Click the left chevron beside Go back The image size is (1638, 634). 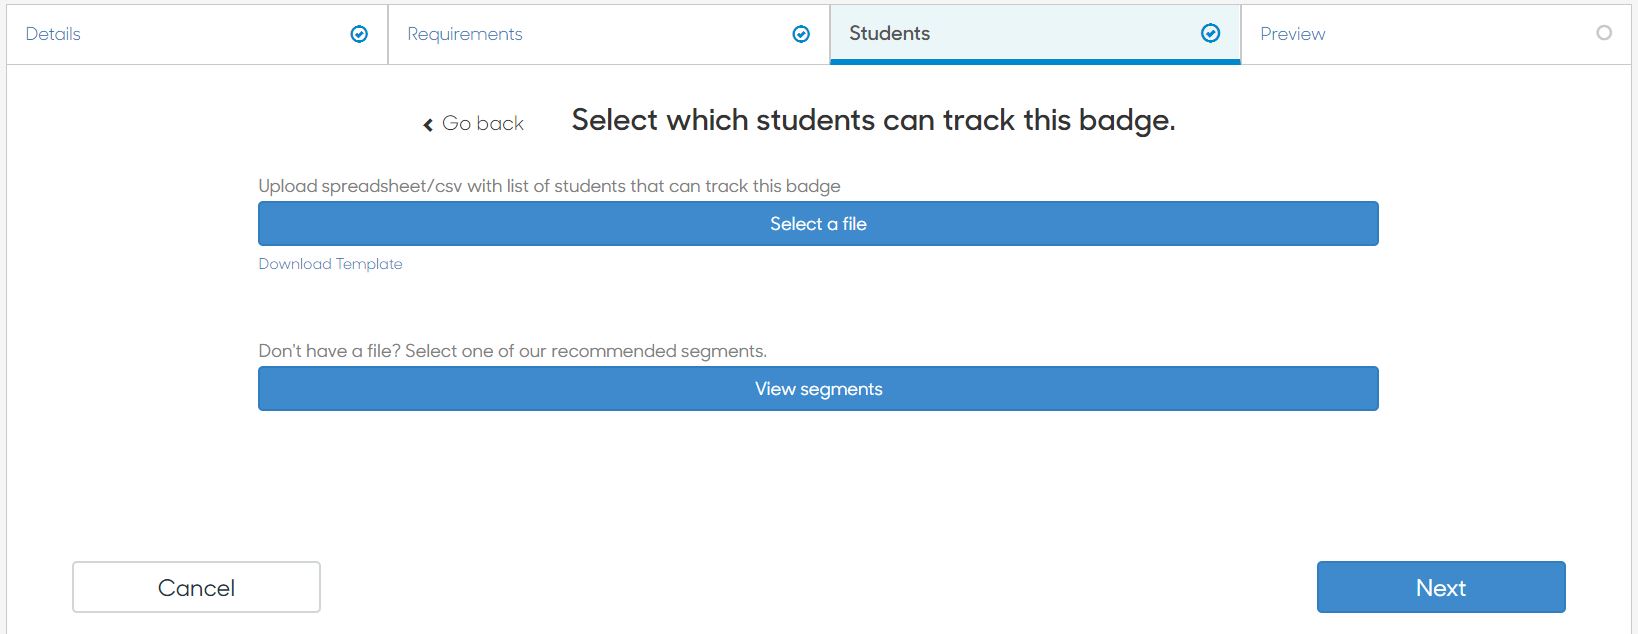428,124
